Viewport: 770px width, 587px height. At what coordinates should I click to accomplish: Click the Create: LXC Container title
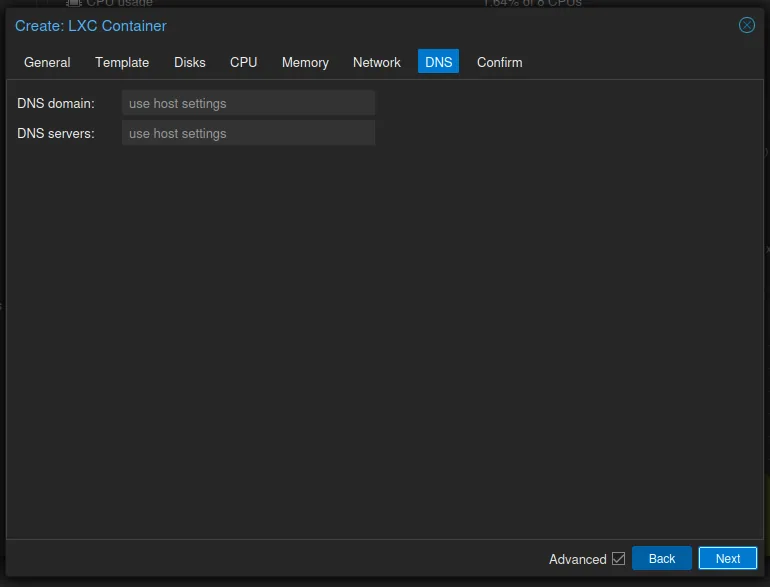pyautogui.click(x=91, y=26)
